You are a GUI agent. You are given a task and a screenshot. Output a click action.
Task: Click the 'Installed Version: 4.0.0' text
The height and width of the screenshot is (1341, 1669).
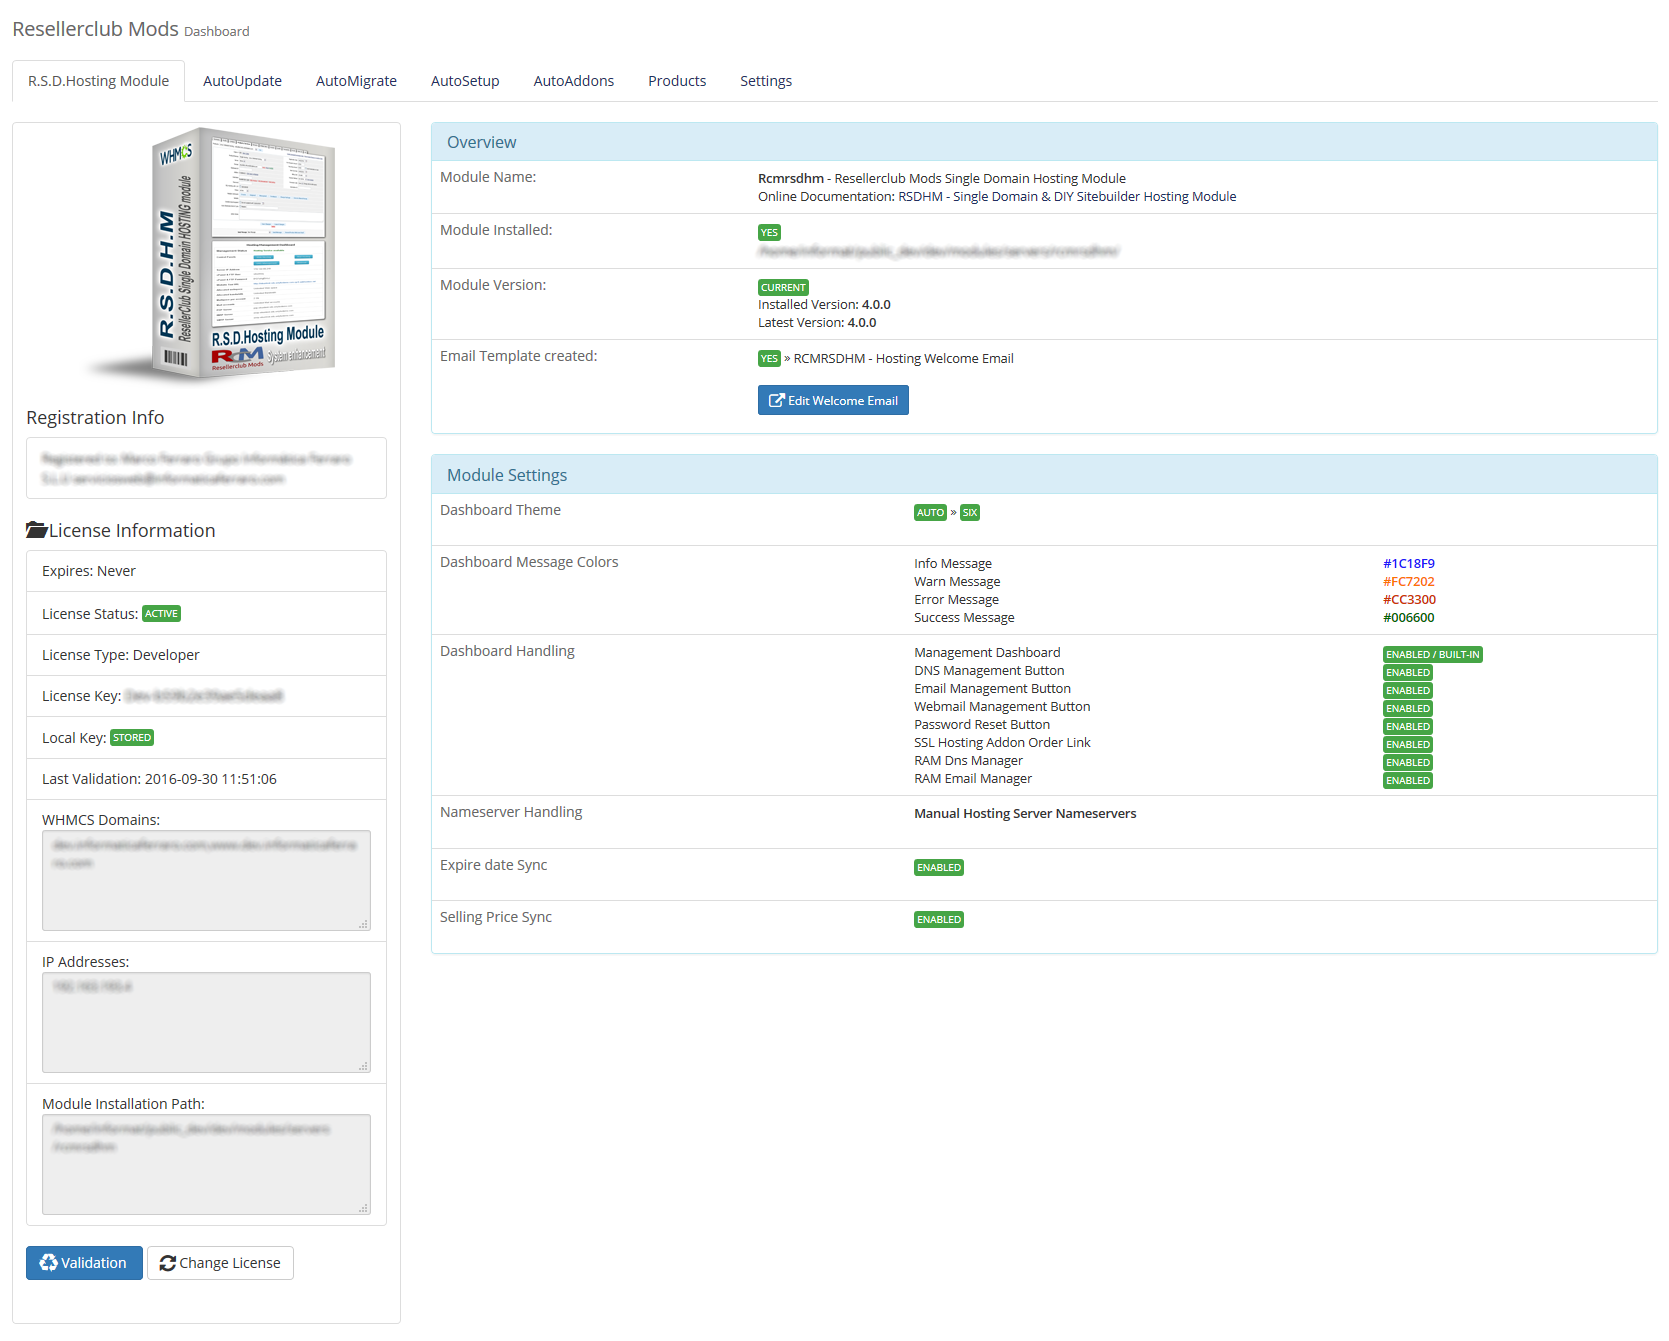point(824,305)
